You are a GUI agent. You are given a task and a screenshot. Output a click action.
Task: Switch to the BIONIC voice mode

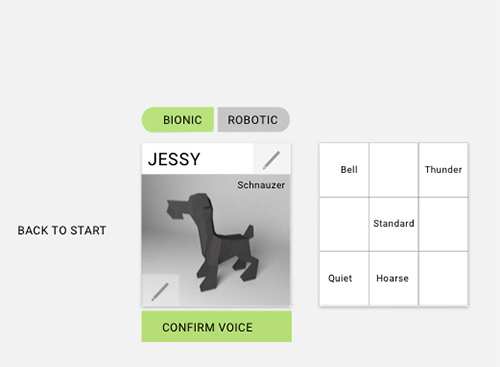178,120
